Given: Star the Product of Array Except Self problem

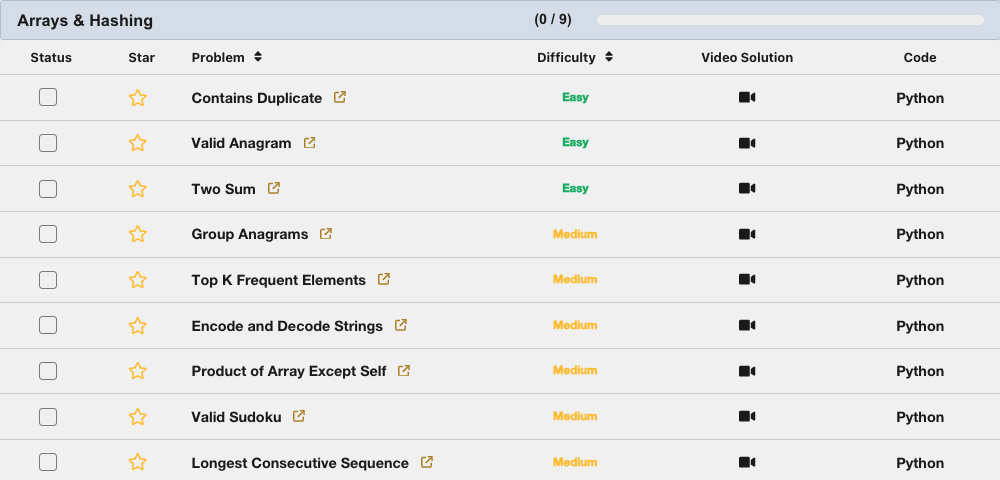Looking at the screenshot, I should [x=138, y=371].
